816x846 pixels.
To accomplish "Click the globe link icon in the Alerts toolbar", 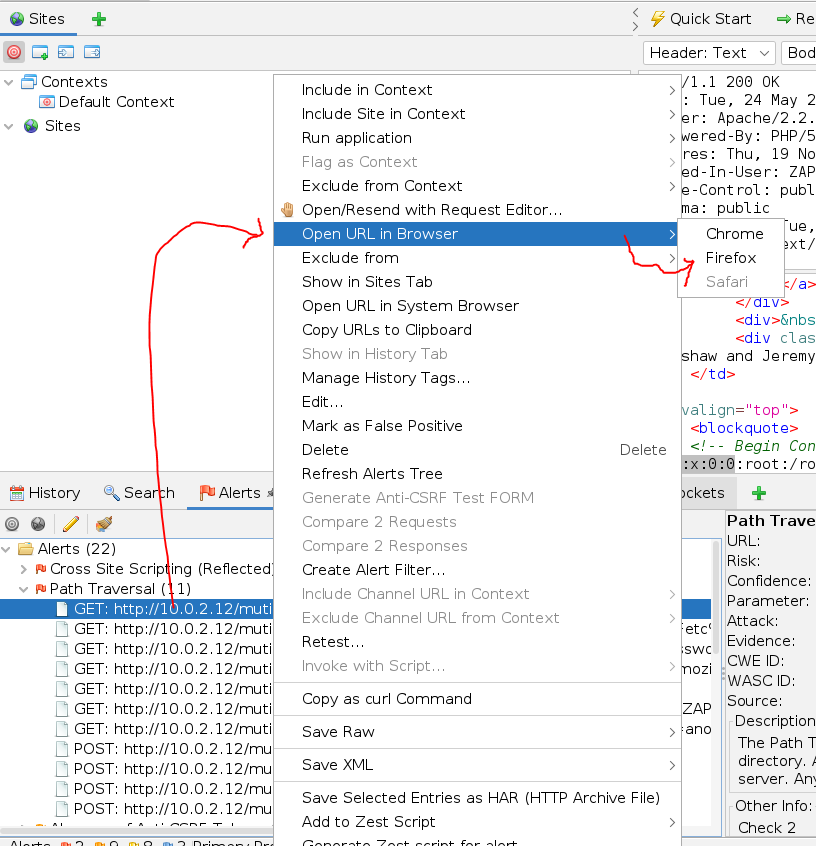I will pos(38,524).
